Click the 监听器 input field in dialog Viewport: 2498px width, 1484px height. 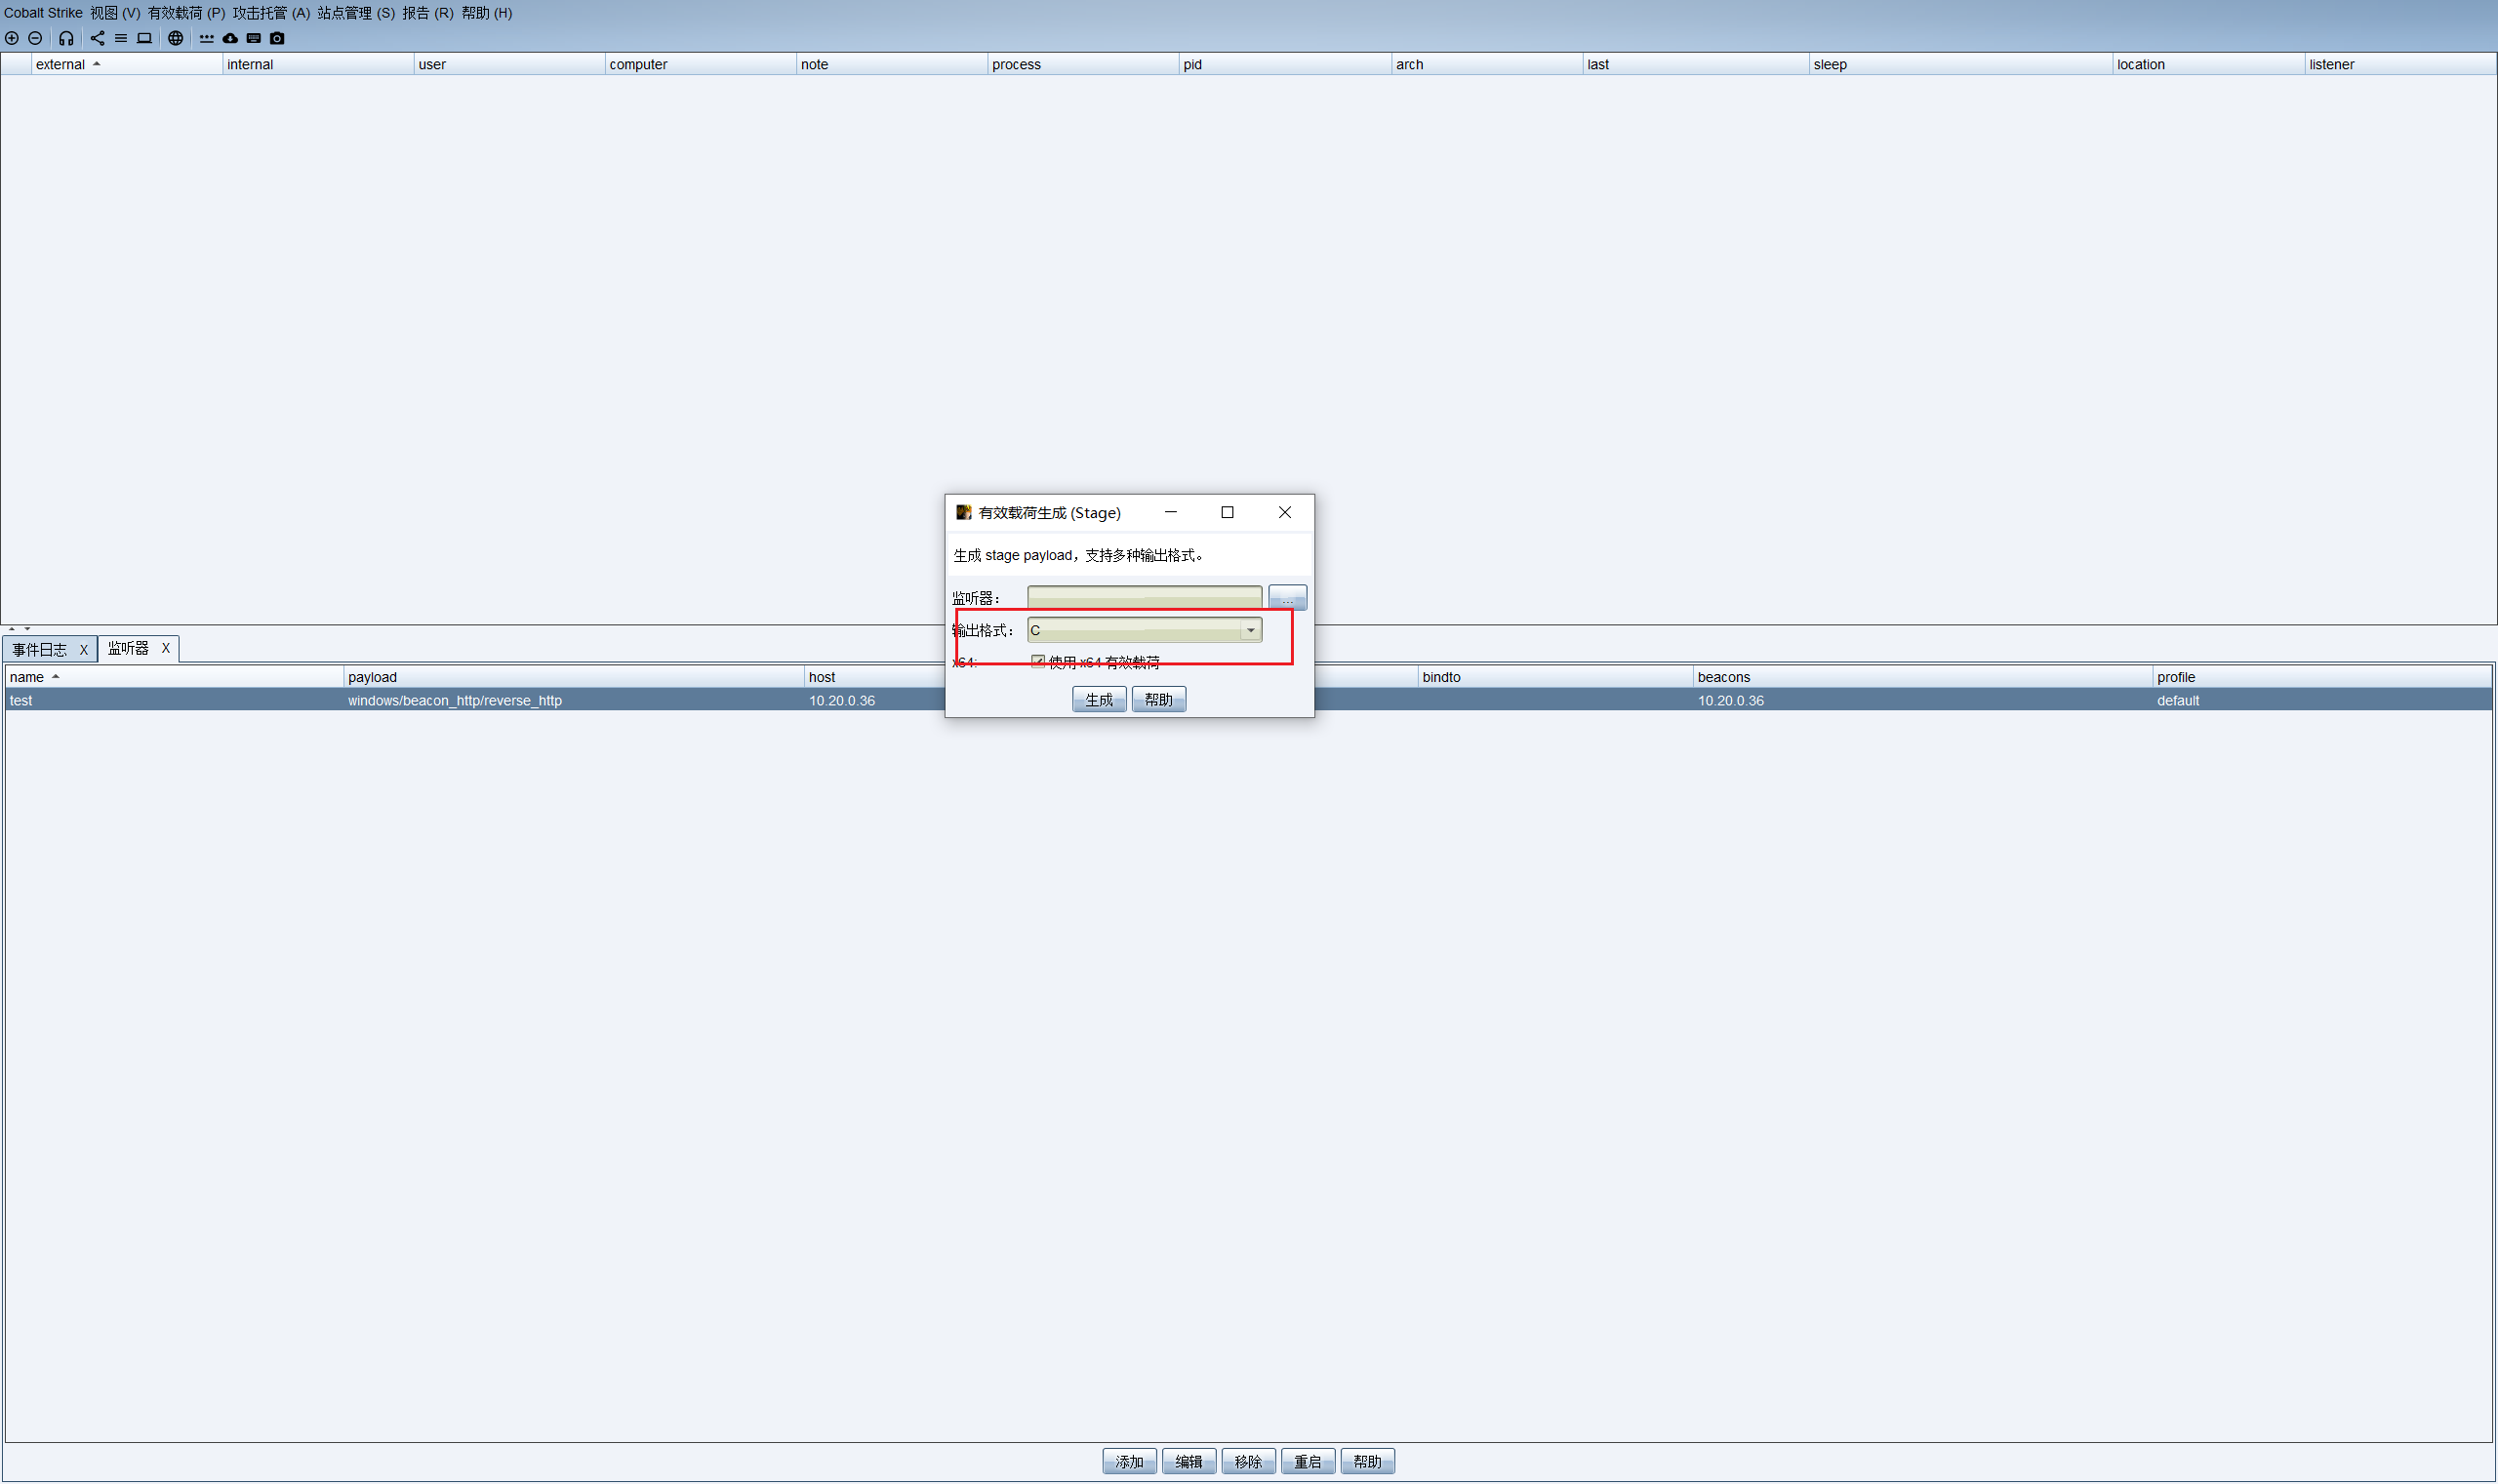tap(1143, 597)
